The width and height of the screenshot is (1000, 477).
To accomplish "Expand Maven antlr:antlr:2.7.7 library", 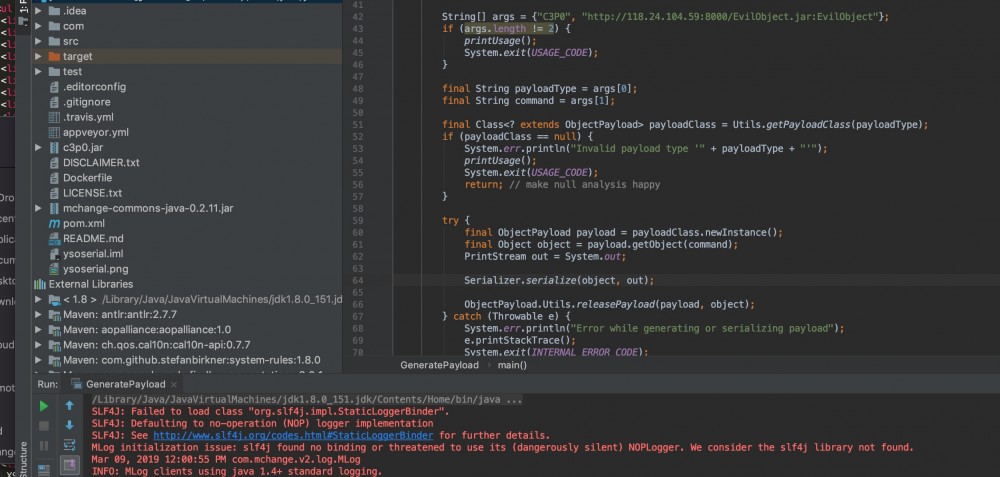I will point(38,314).
